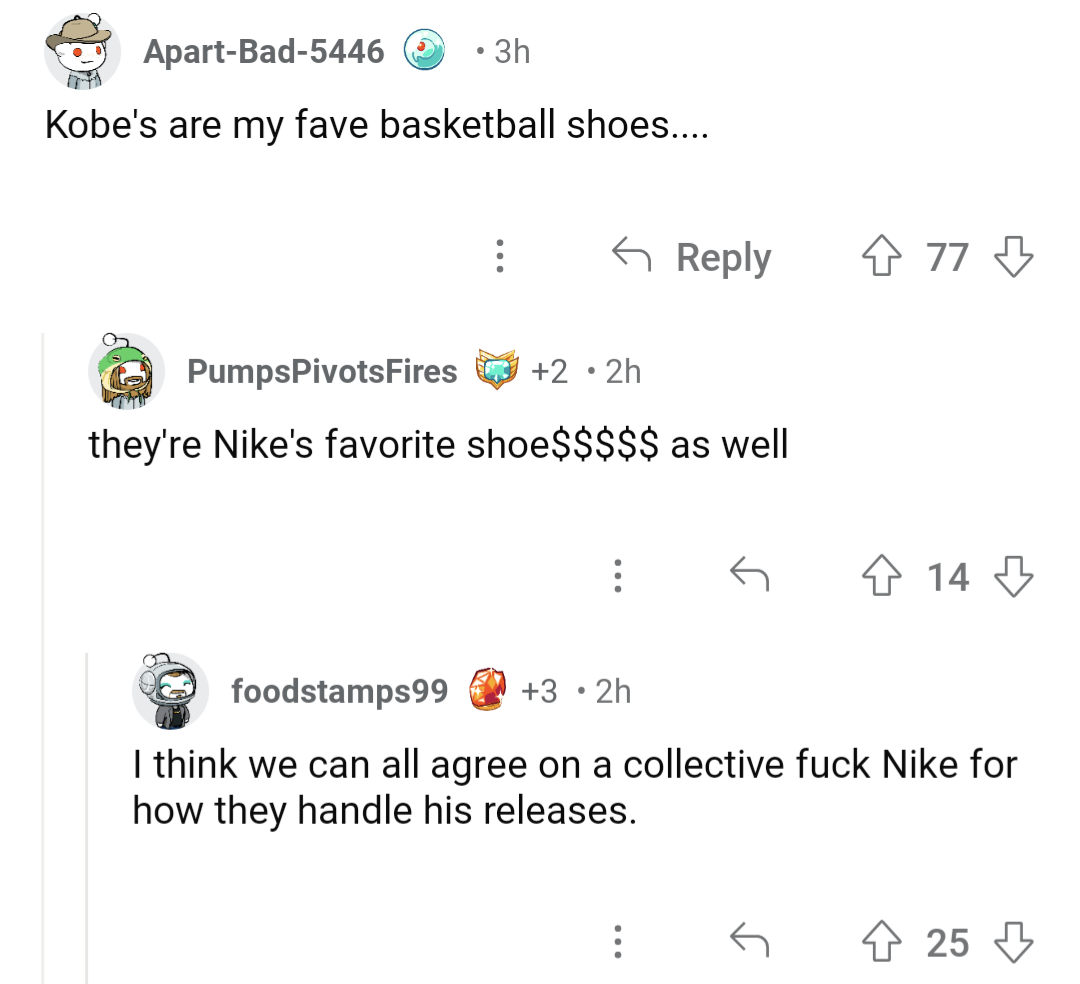Open the overflow menu on Apart-Bad-5446's comment
Screen dimensions: 1080x984
[x=500, y=256]
